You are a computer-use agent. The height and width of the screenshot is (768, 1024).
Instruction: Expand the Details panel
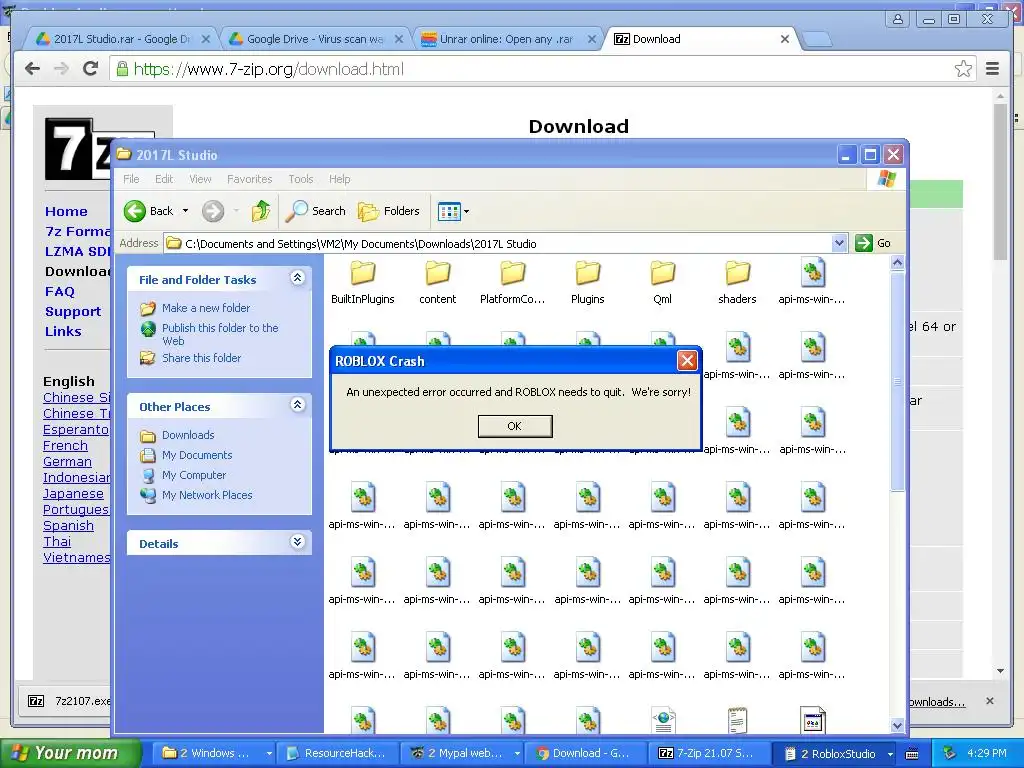(x=297, y=542)
